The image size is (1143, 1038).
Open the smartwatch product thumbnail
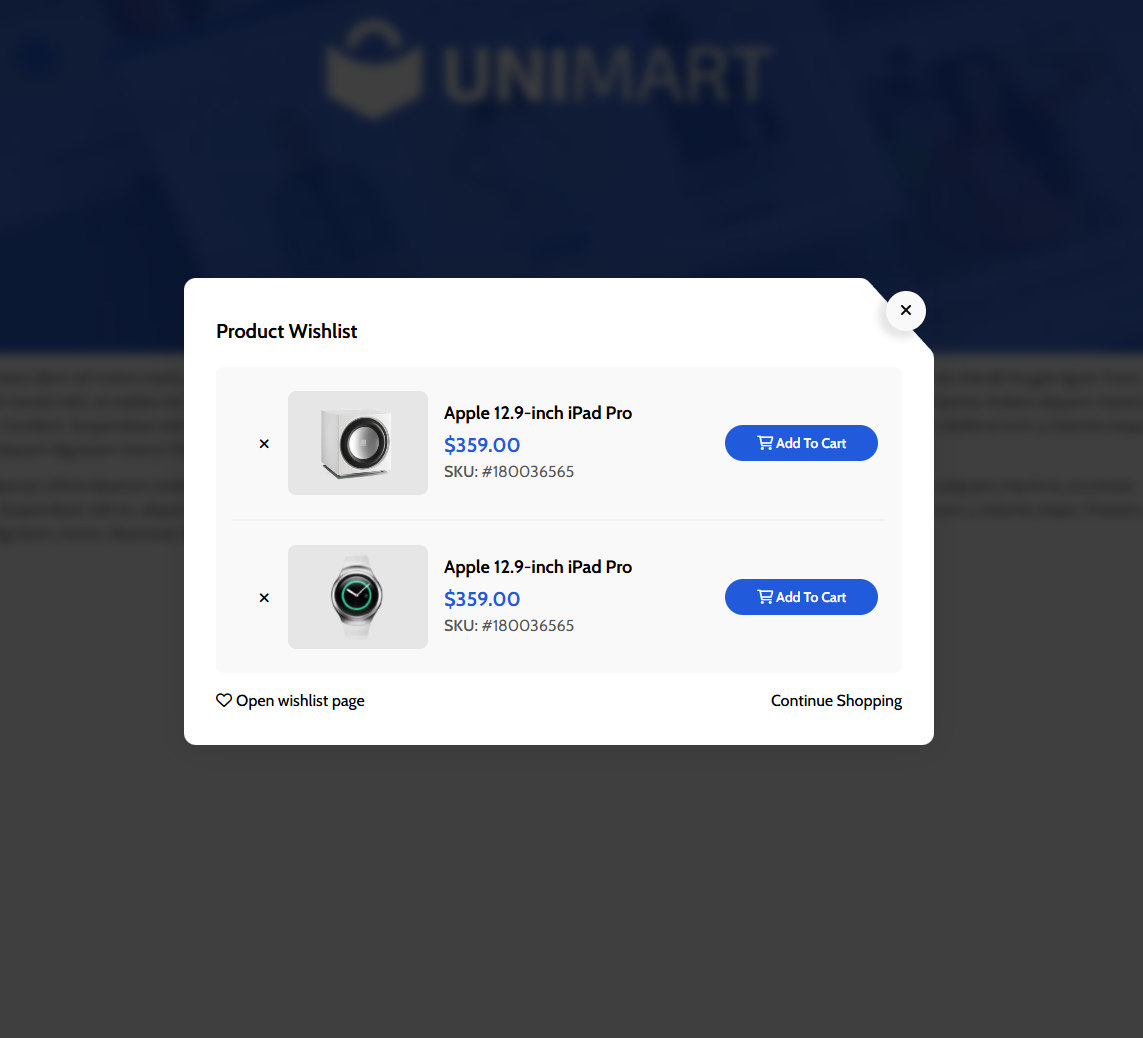click(x=358, y=596)
